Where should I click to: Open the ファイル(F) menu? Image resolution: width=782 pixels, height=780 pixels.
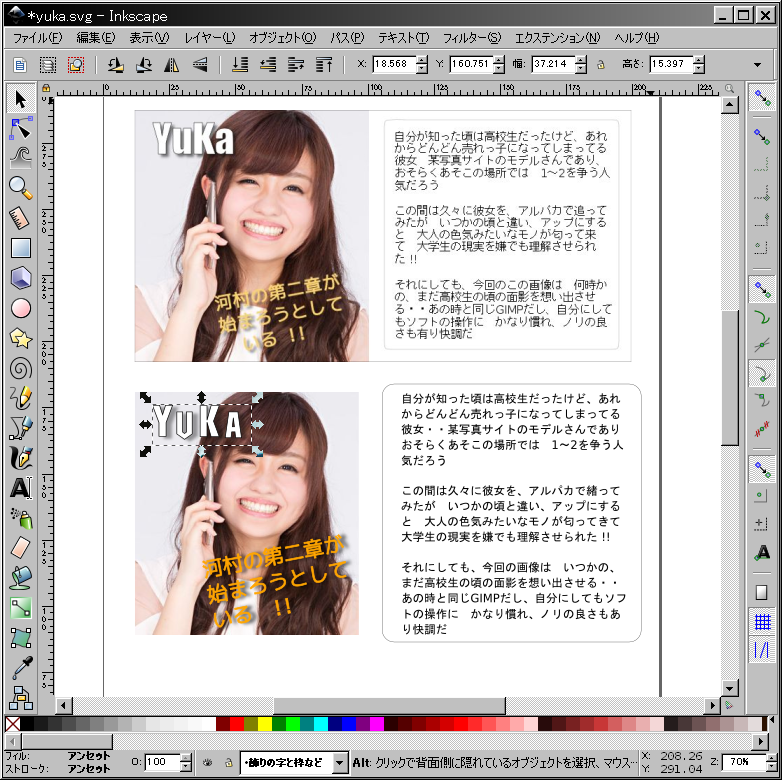38,38
